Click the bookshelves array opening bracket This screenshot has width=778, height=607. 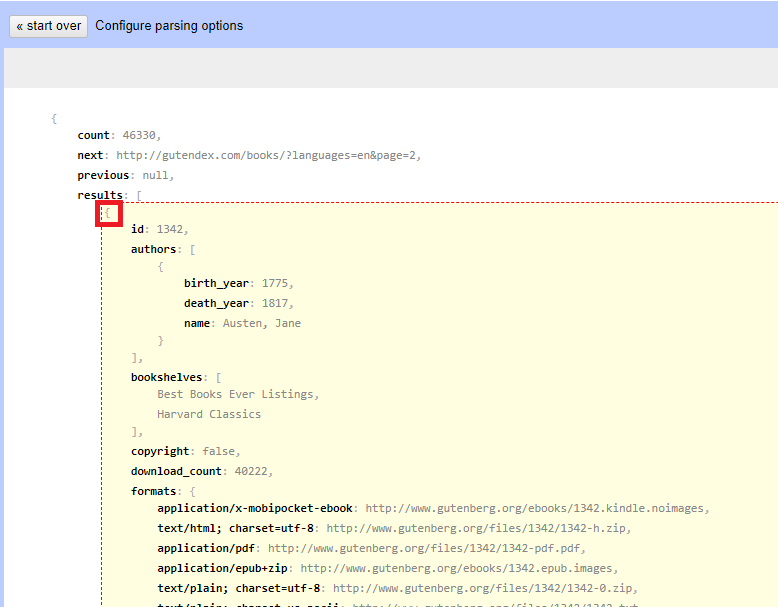click(x=219, y=377)
